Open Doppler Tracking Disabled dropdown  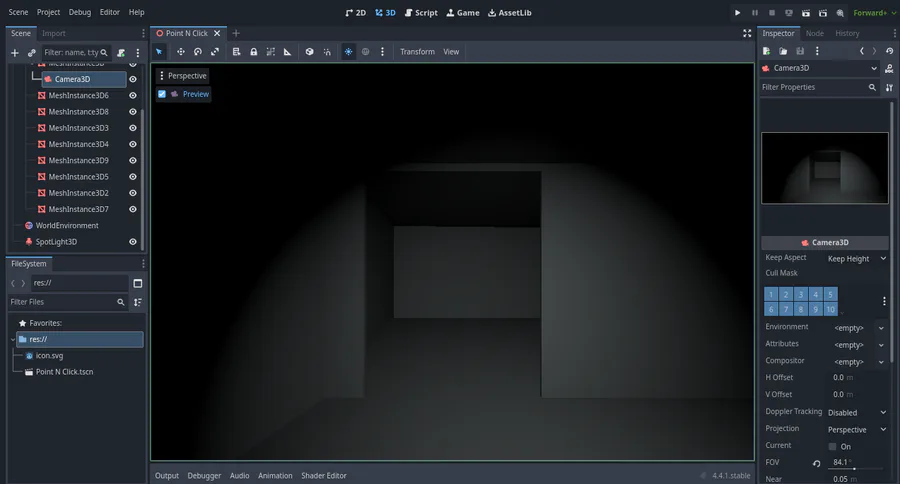point(857,413)
